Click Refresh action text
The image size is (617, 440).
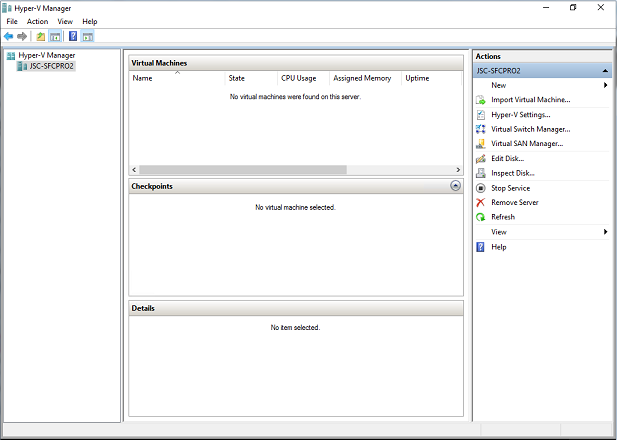tap(503, 217)
